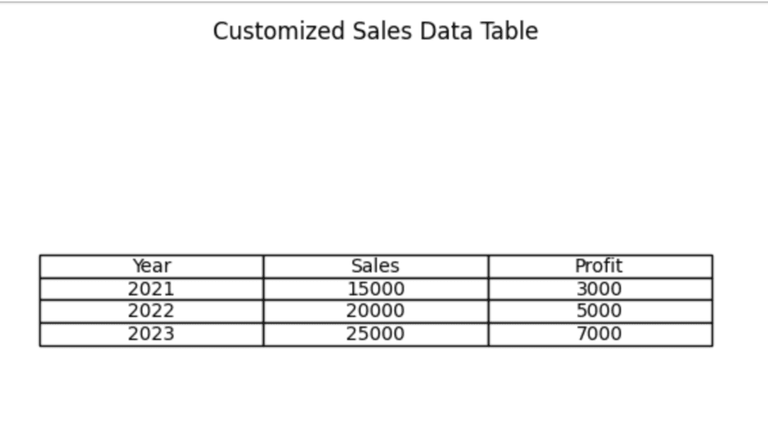Click the word Data in the title

[446, 31]
